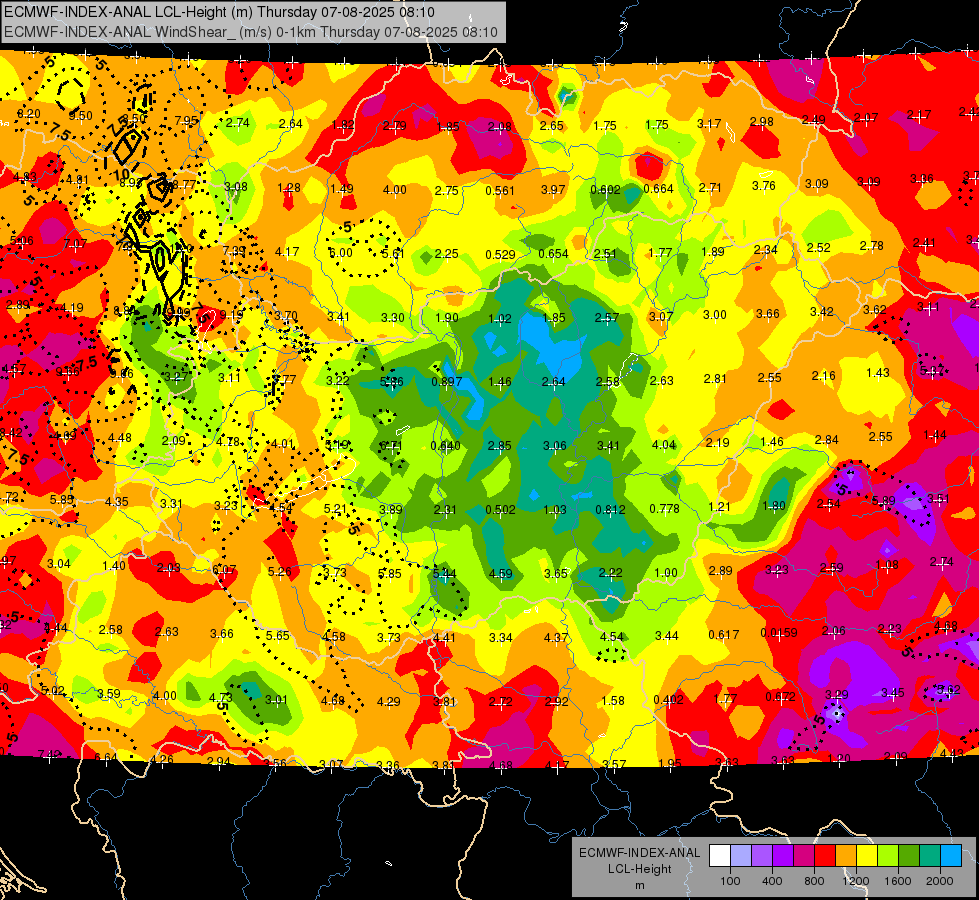Click the grid value 1.80
The width and height of the screenshot is (979, 900).
point(774,506)
